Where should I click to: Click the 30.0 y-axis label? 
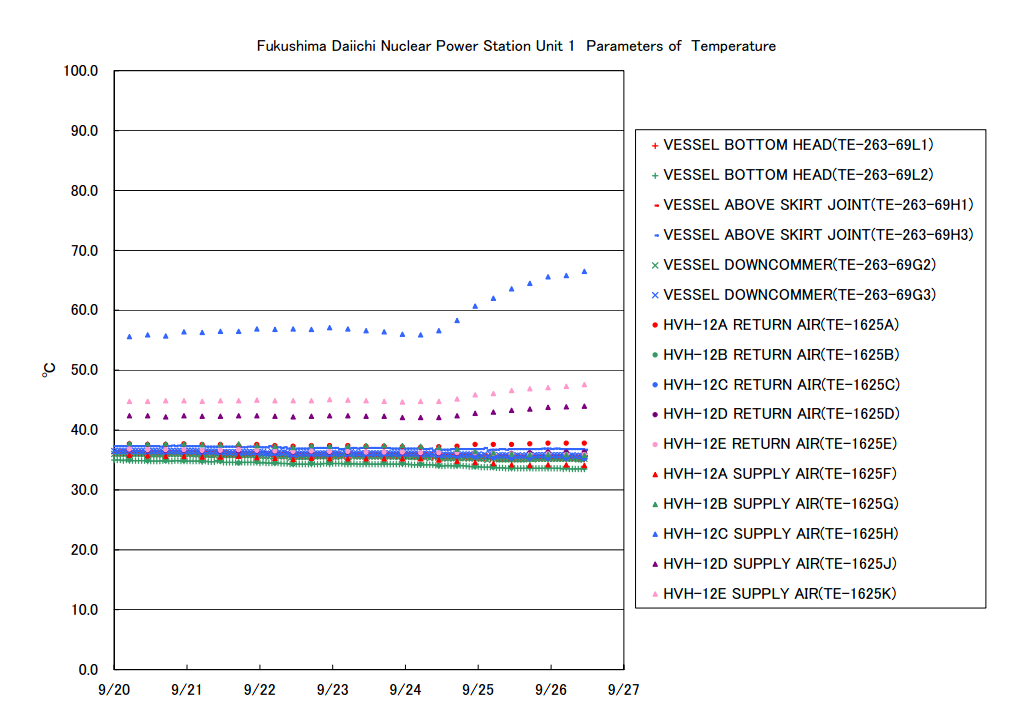click(x=84, y=490)
